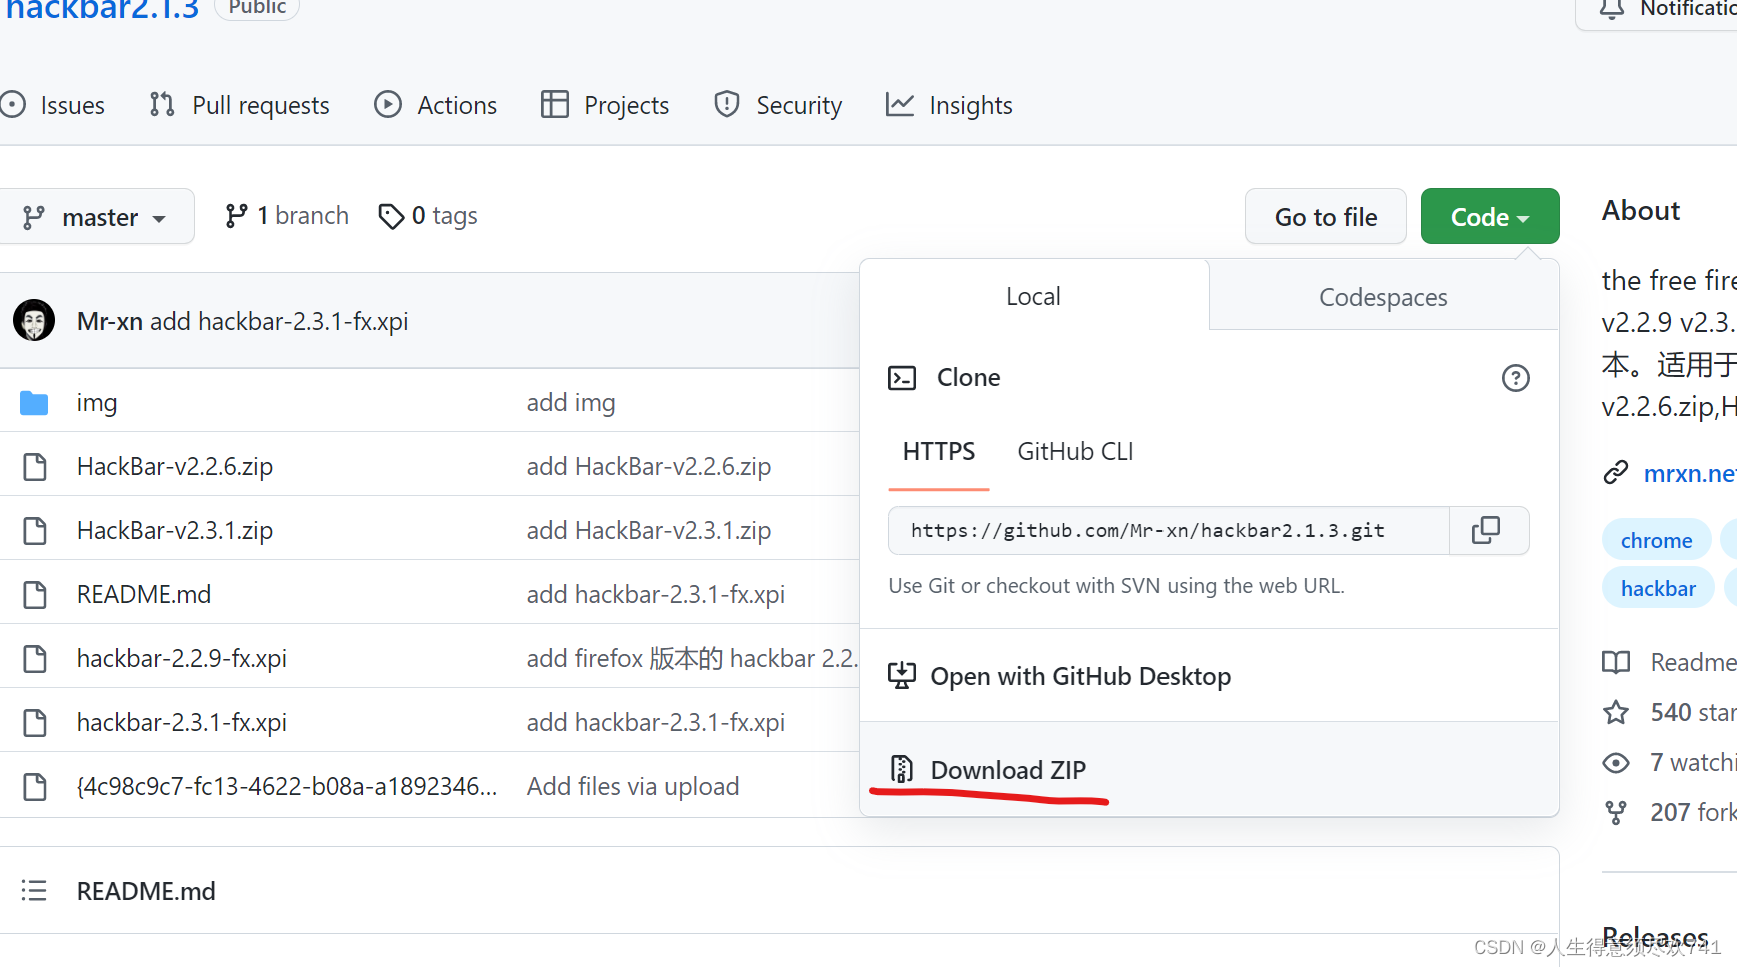Click the Download ZIP option
The width and height of the screenshot is (1737, 967).
coord(1007,770)
